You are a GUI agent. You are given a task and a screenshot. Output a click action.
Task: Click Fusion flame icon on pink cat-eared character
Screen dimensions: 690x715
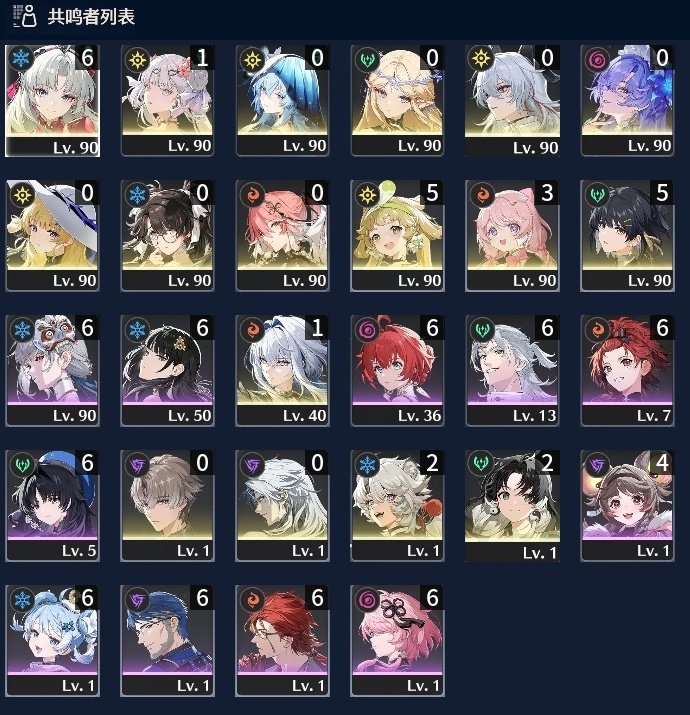click(x=482, y=195)
